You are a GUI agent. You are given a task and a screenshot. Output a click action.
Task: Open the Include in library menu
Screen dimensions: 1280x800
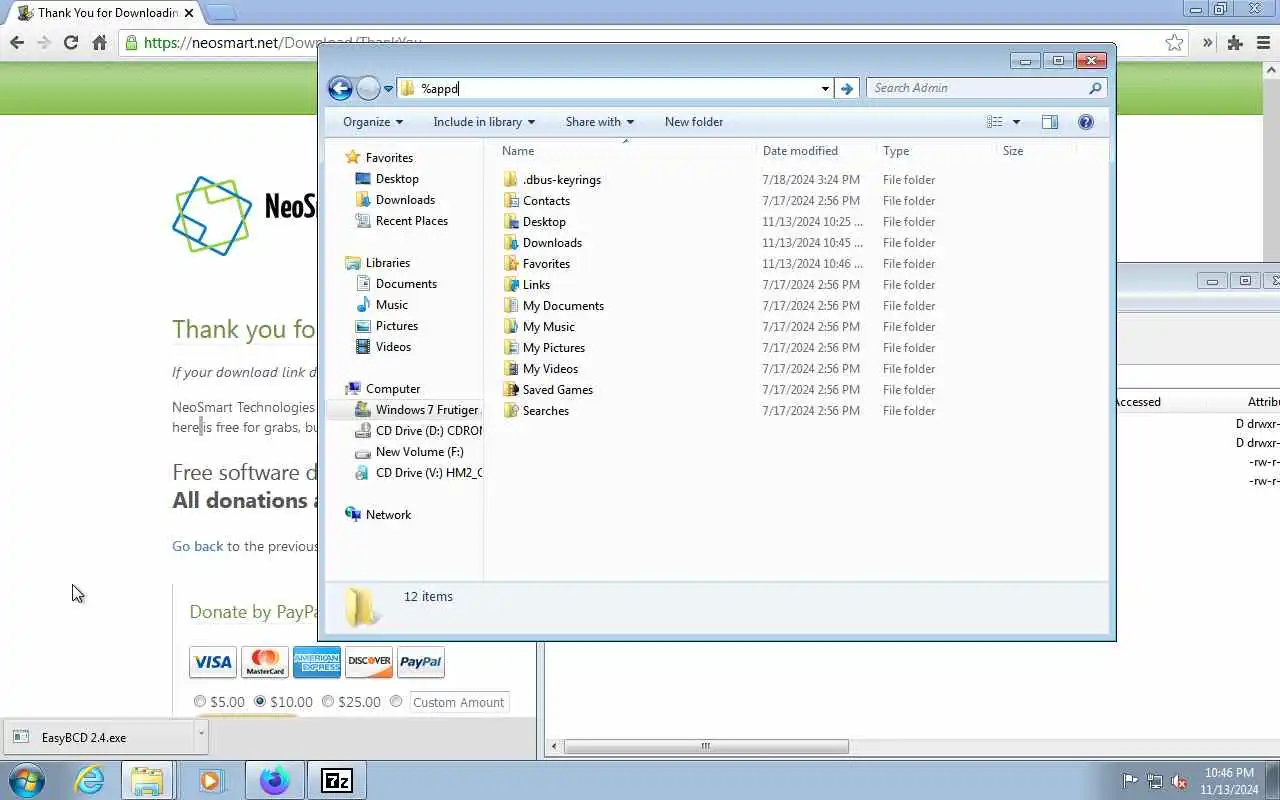484,122
